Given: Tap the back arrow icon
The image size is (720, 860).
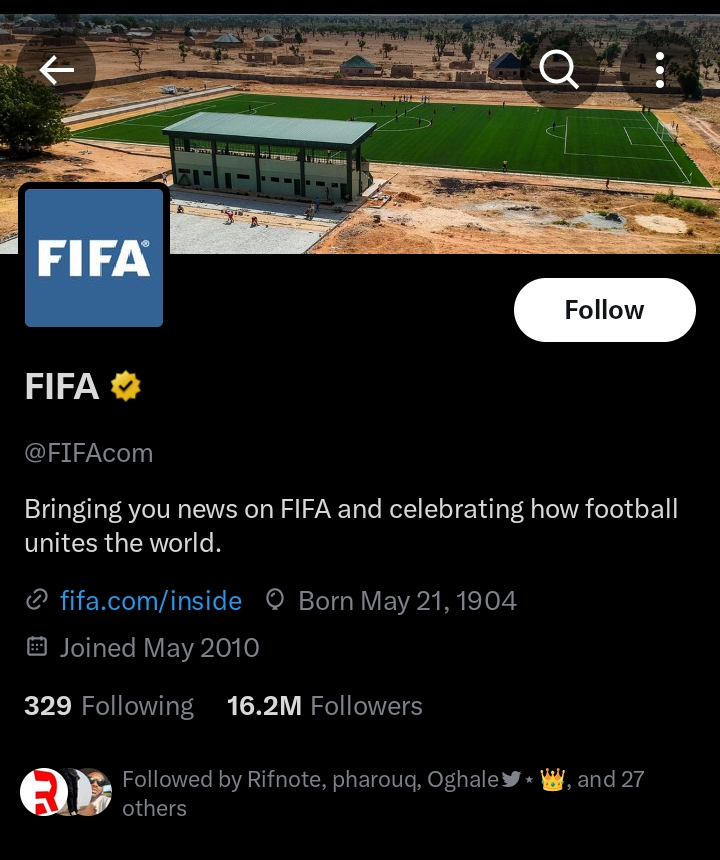Looking at the screenshot, I should tap(57, 69).
